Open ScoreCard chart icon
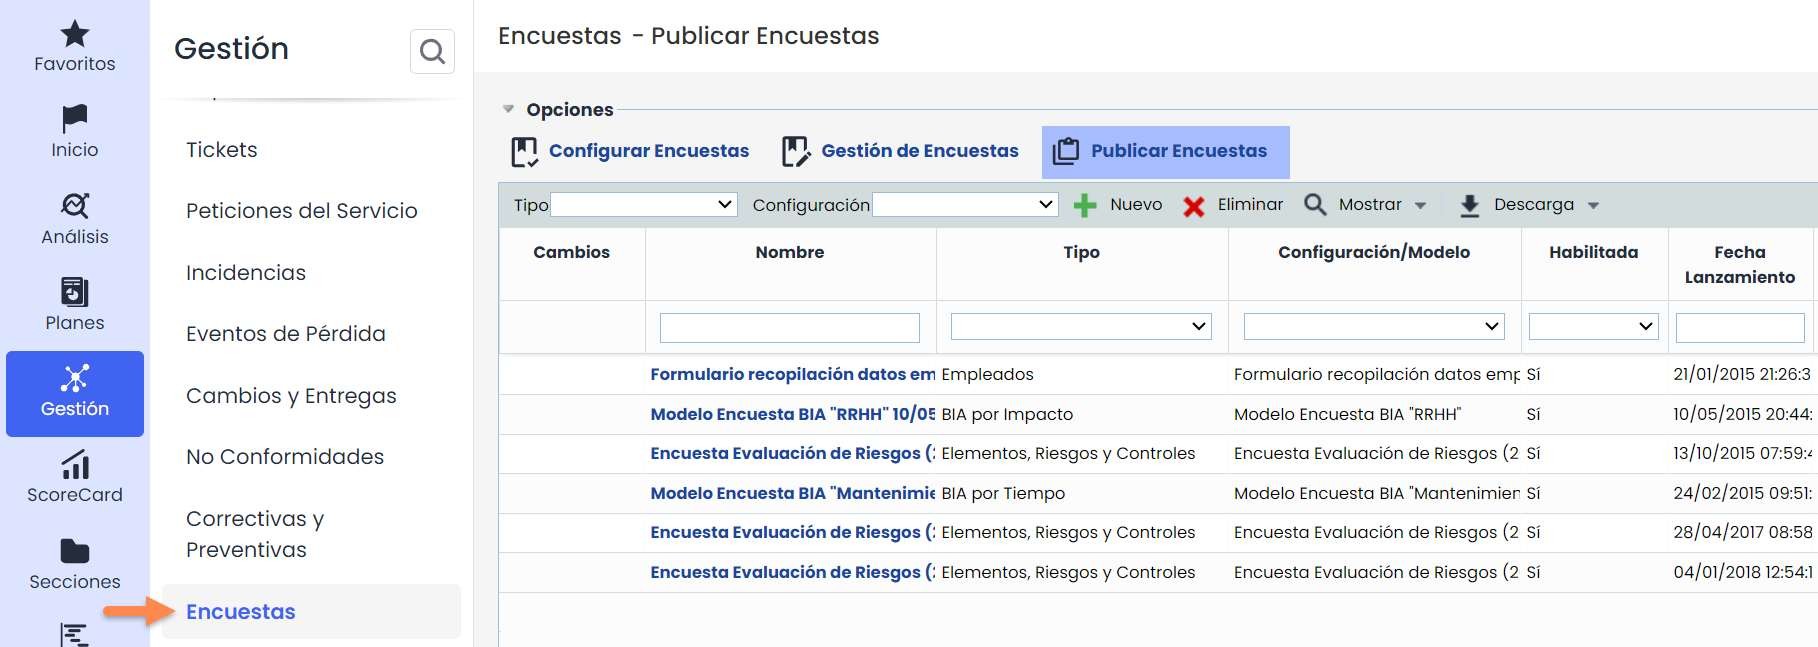This screenshot has height=647, width=1818. 75,465
